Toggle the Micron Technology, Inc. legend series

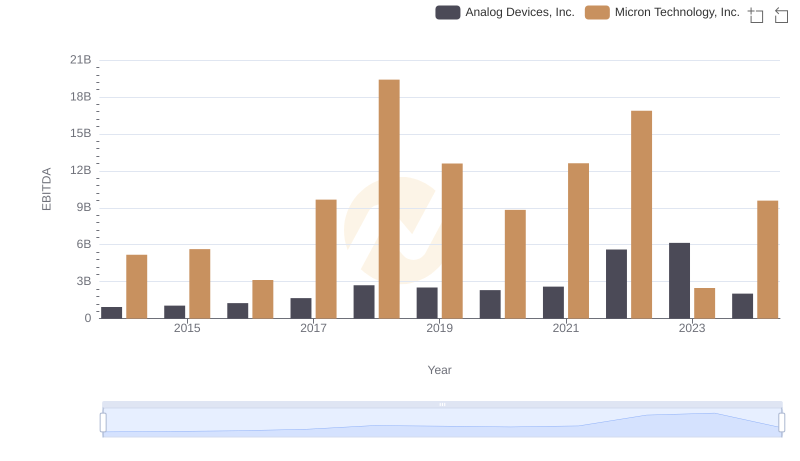[662, 12]
